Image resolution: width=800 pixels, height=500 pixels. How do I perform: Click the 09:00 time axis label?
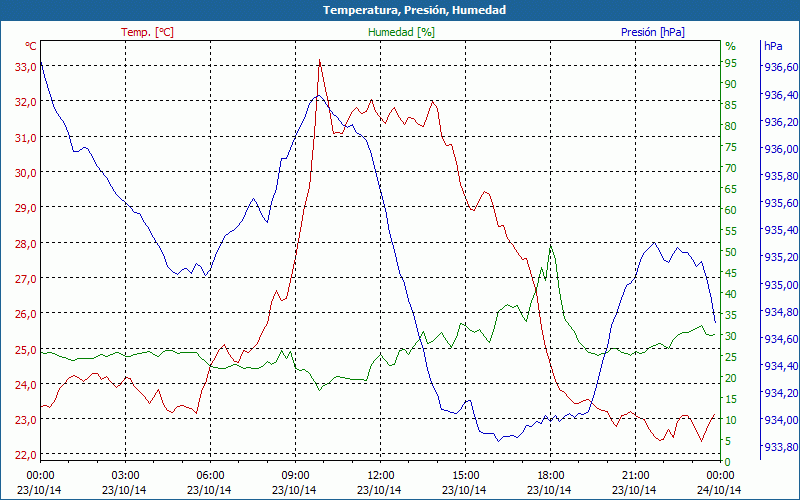pyautogui.click(x=295, y=477)
